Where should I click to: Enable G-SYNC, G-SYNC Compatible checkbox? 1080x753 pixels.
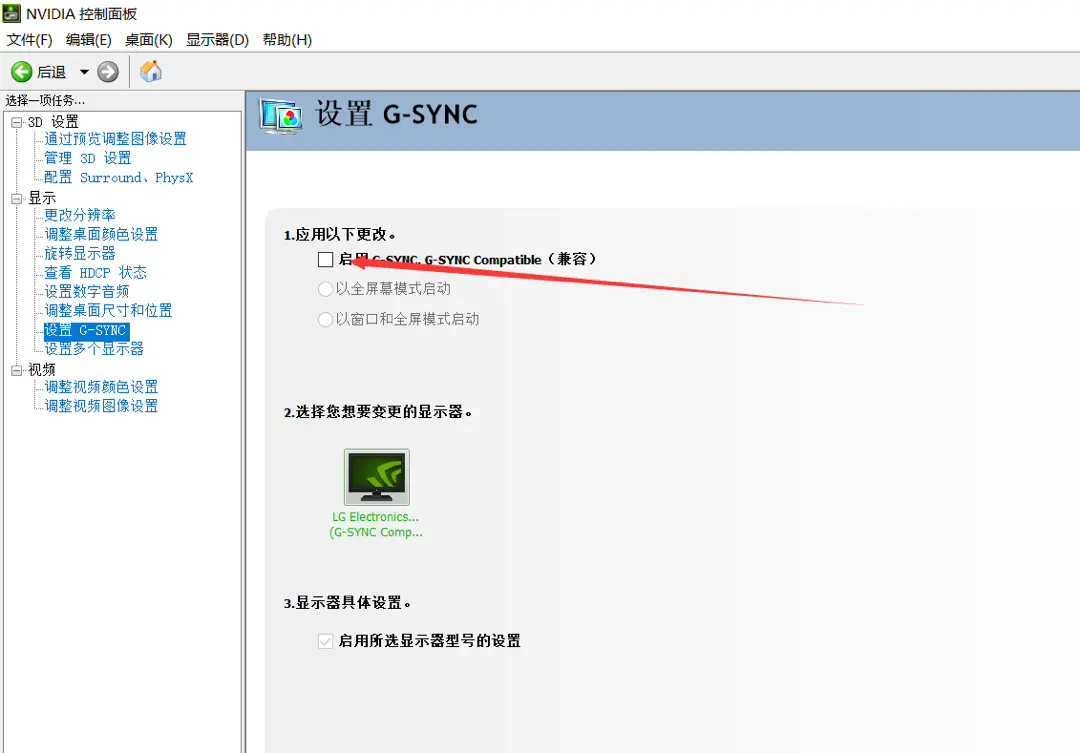[325, 260]
